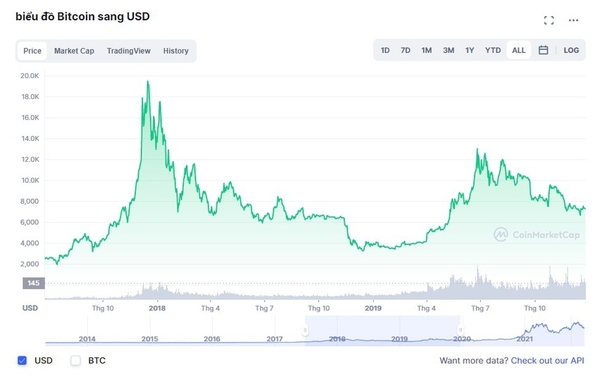Select the YTD time range
The width and height of the screenshot is (600, 390).
point(492,50)
